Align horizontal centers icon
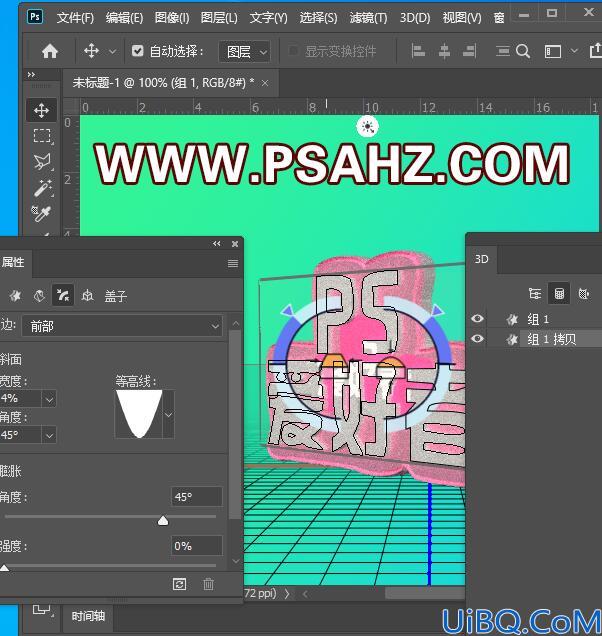This screenshot has height=636, width=602. point(444,52)
